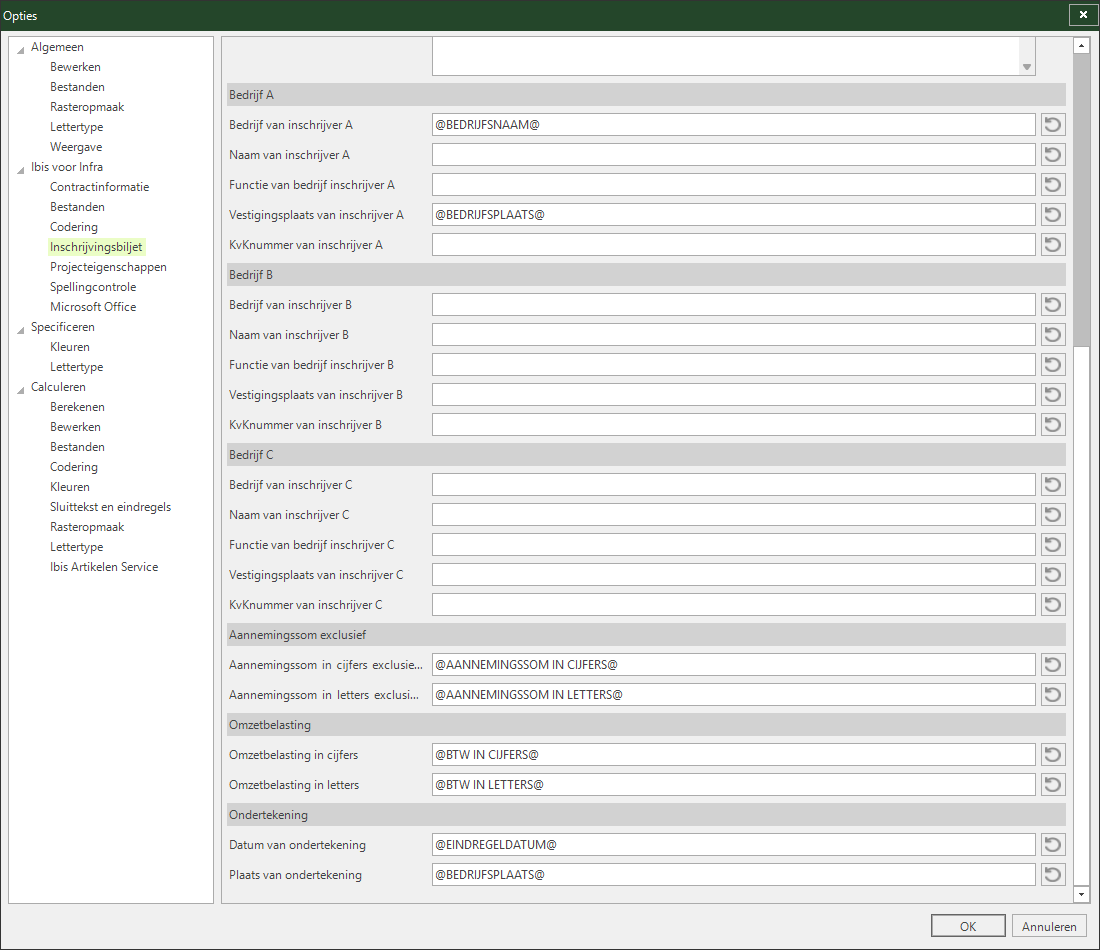
Task: Reset Omzetbelasting in letters value
Action: 1052,784
